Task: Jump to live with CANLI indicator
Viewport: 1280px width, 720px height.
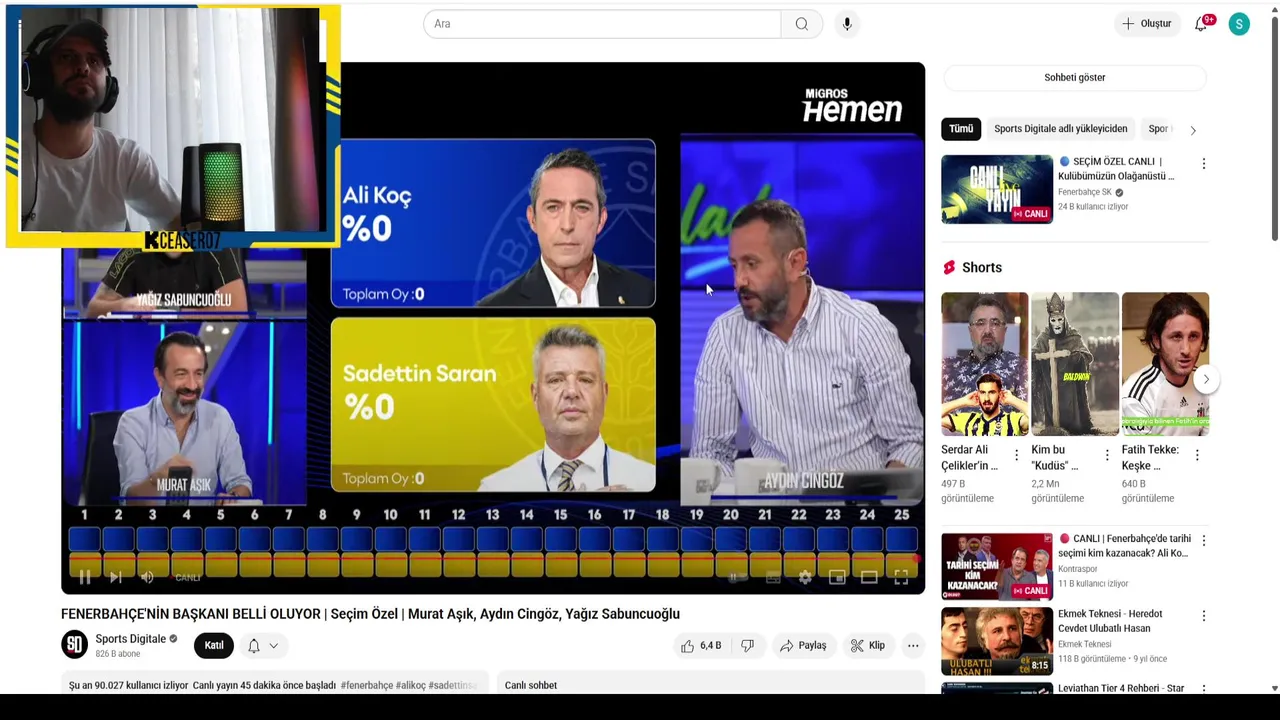Action: click(x=188, y=577)
